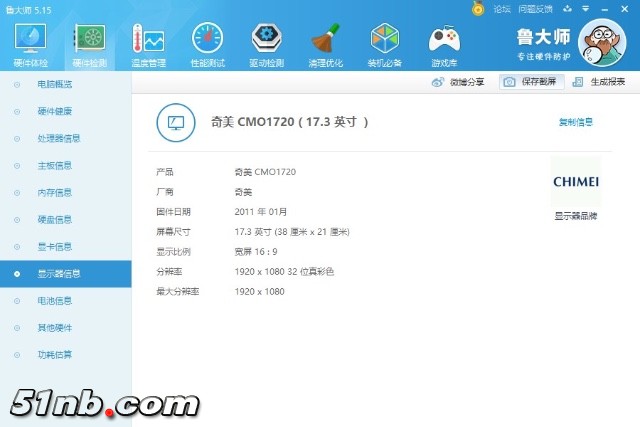Click the bullet next to 内存信息

coord(17,193)
